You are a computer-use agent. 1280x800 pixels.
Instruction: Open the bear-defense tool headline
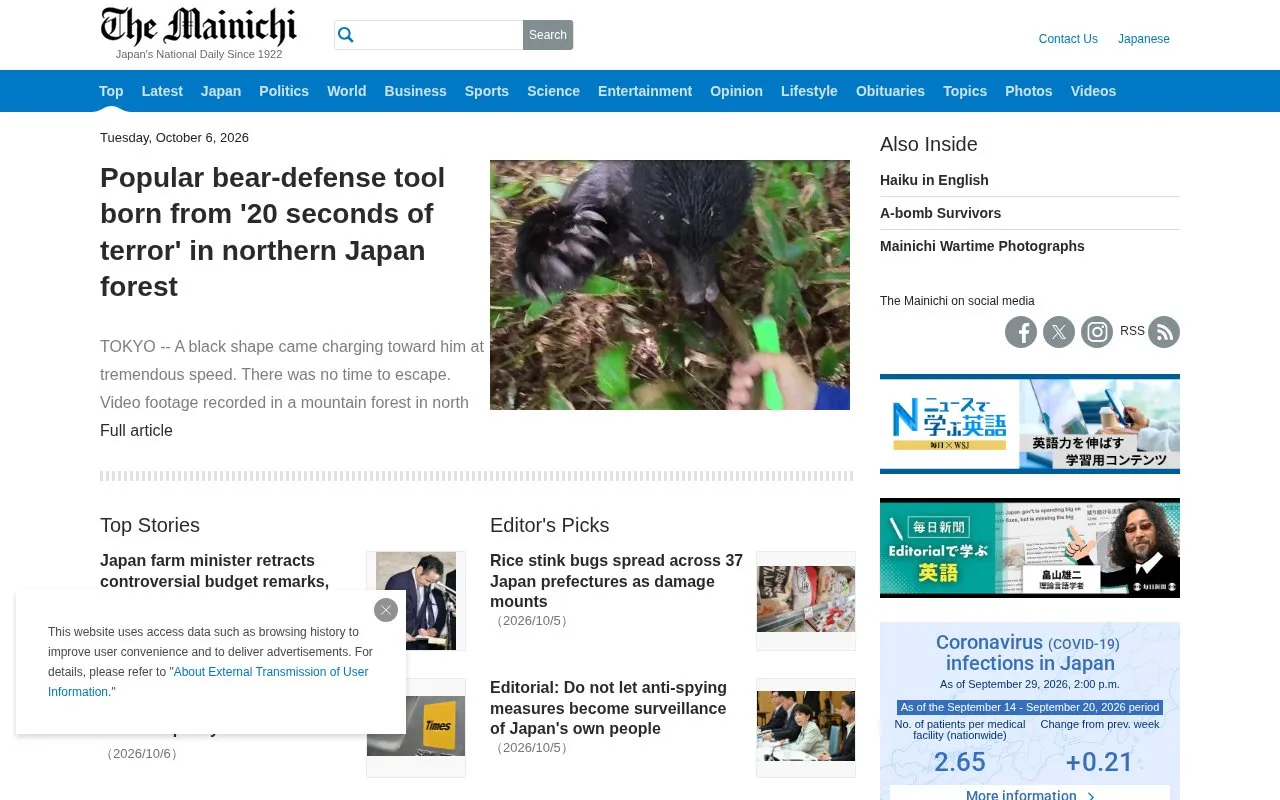(x=273, y=232)
